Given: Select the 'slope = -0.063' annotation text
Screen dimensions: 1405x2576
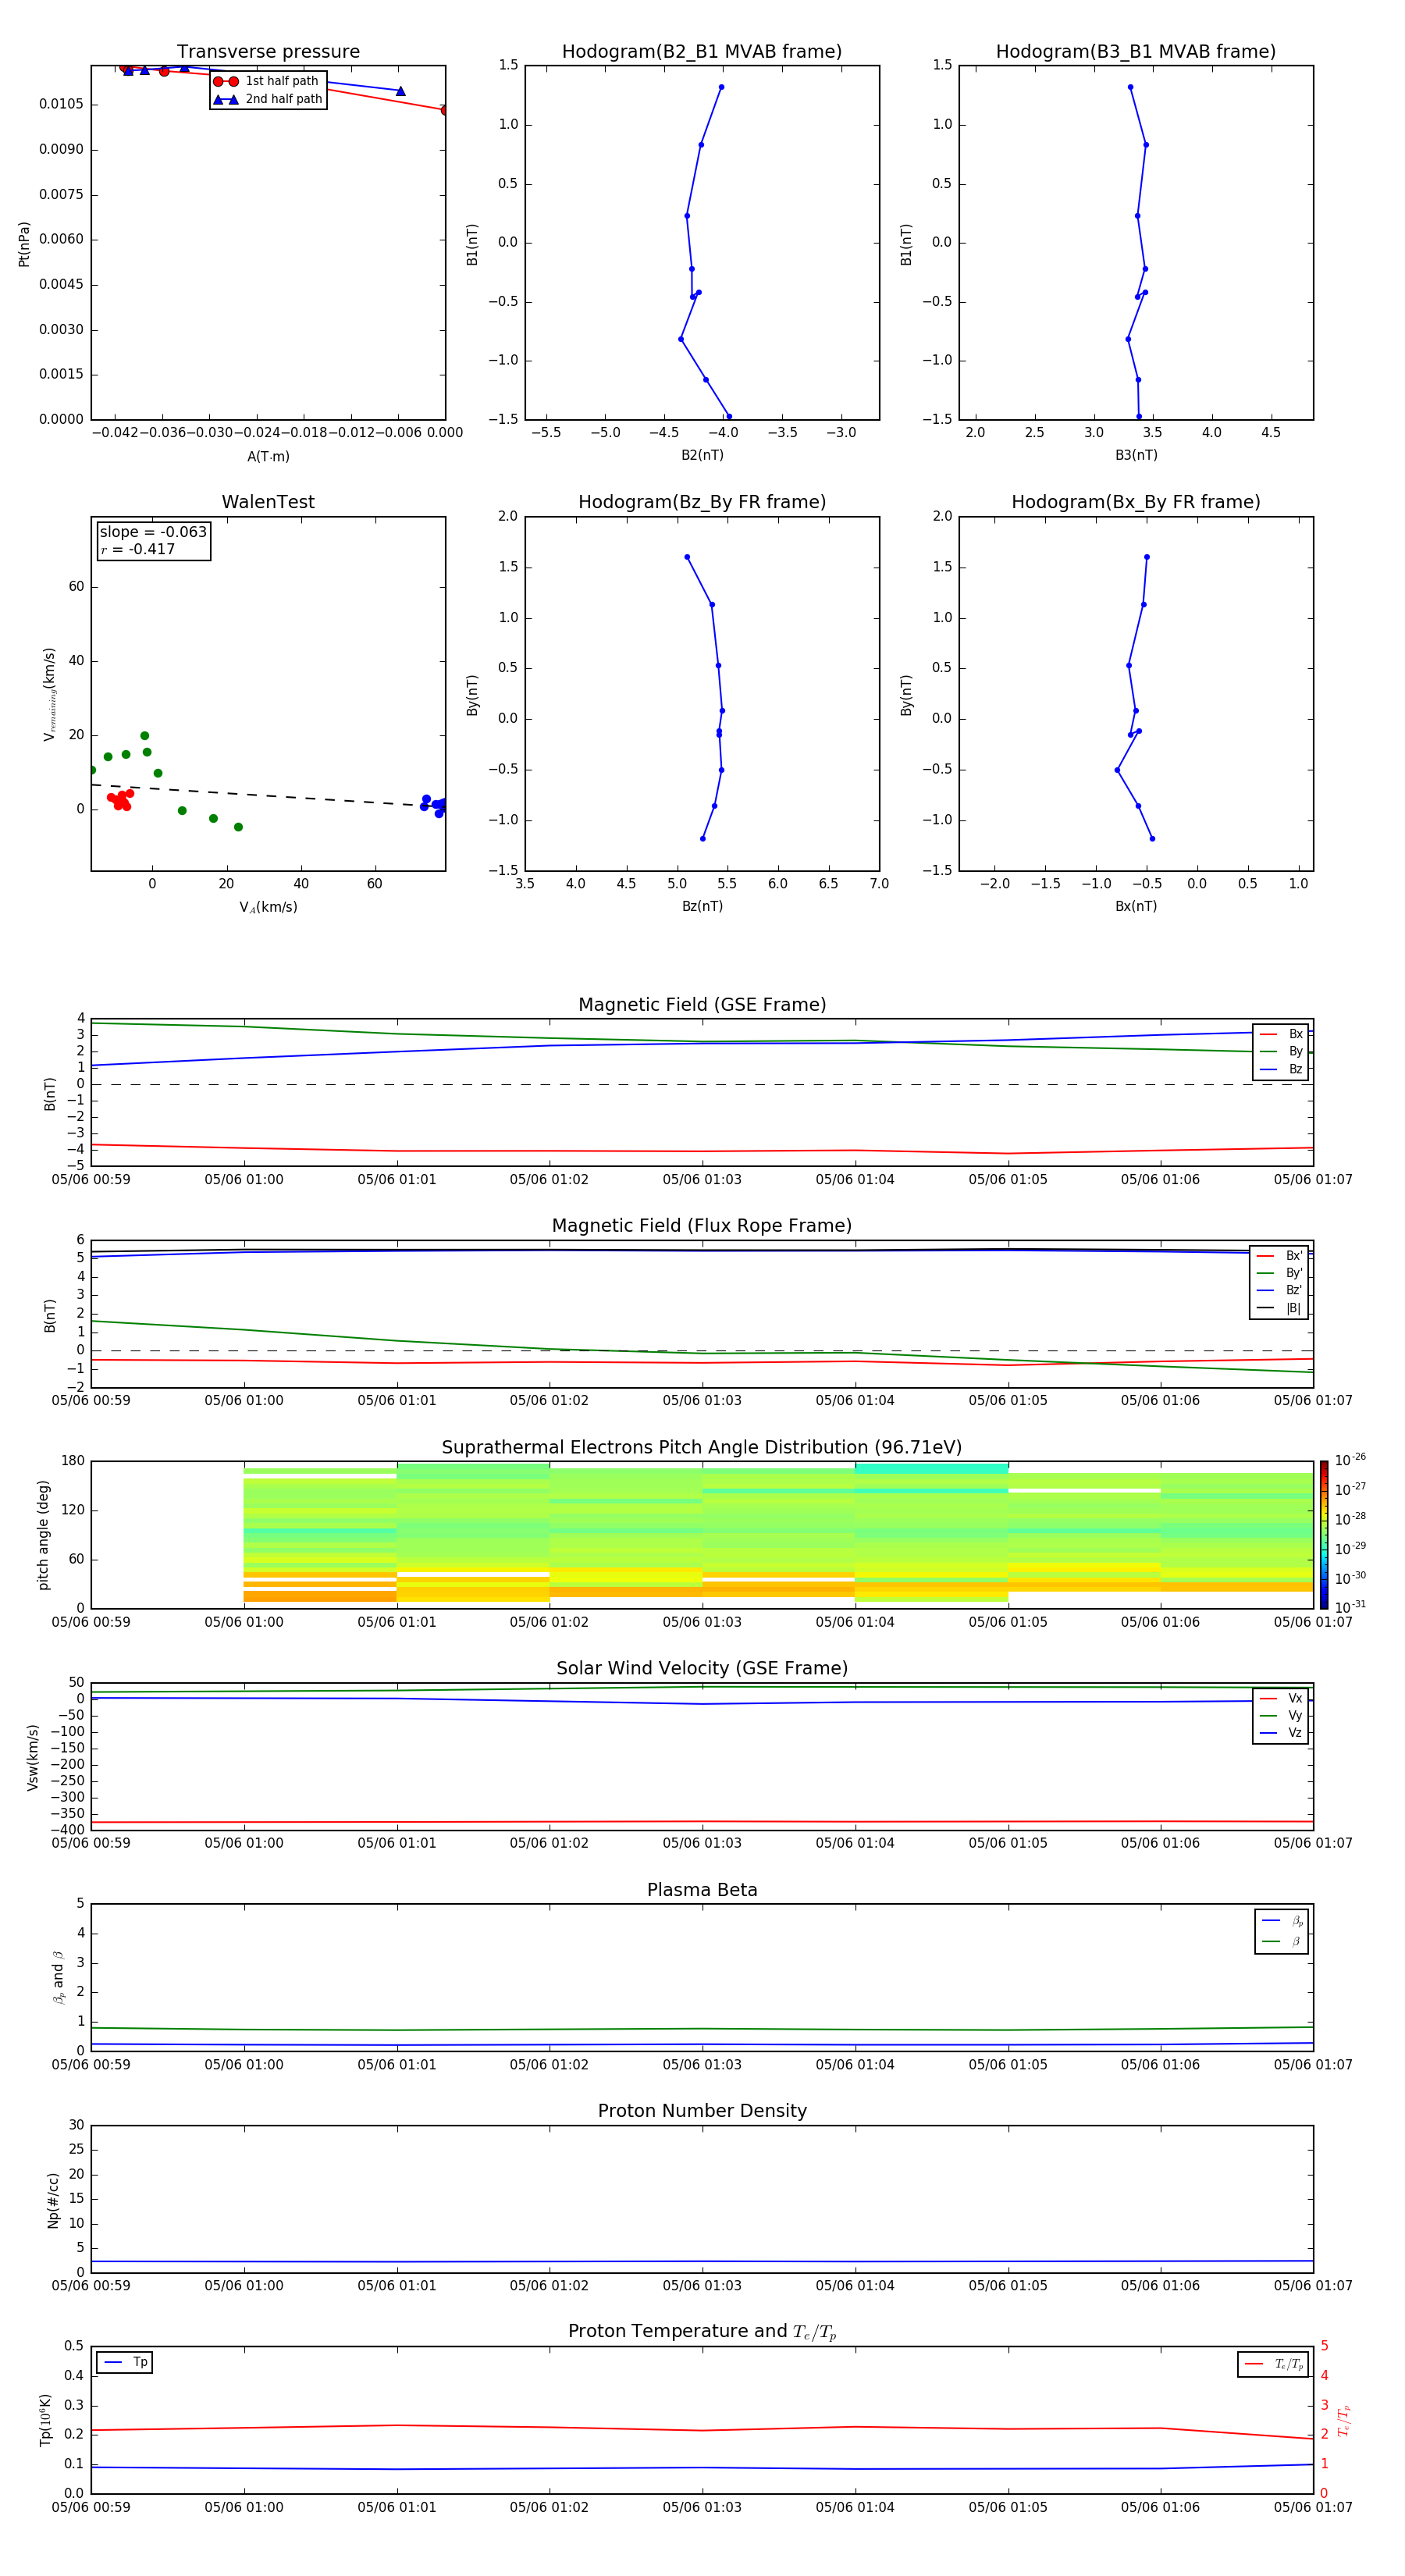Looking at the screenshot, I should click(x=153, y=532).
